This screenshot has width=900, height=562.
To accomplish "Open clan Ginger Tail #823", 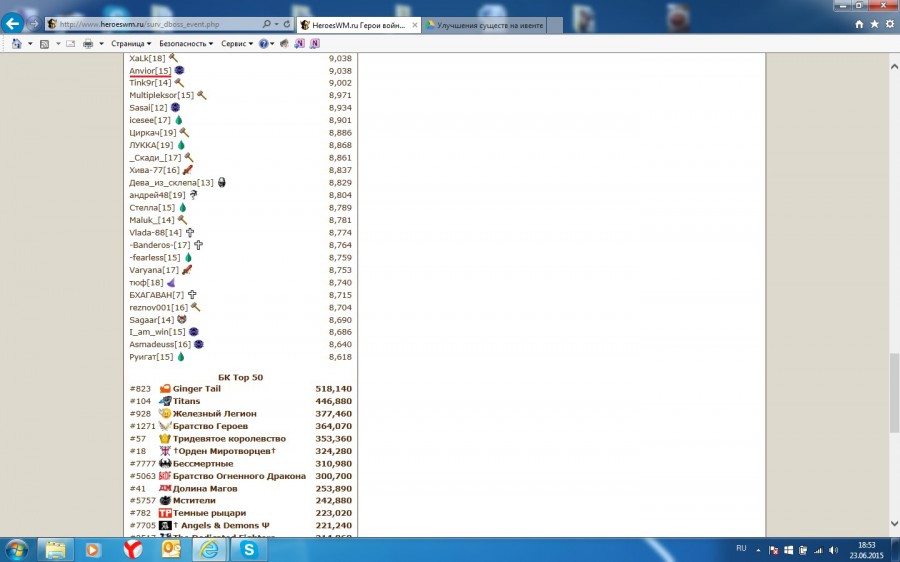I will (x=197, y=389).
